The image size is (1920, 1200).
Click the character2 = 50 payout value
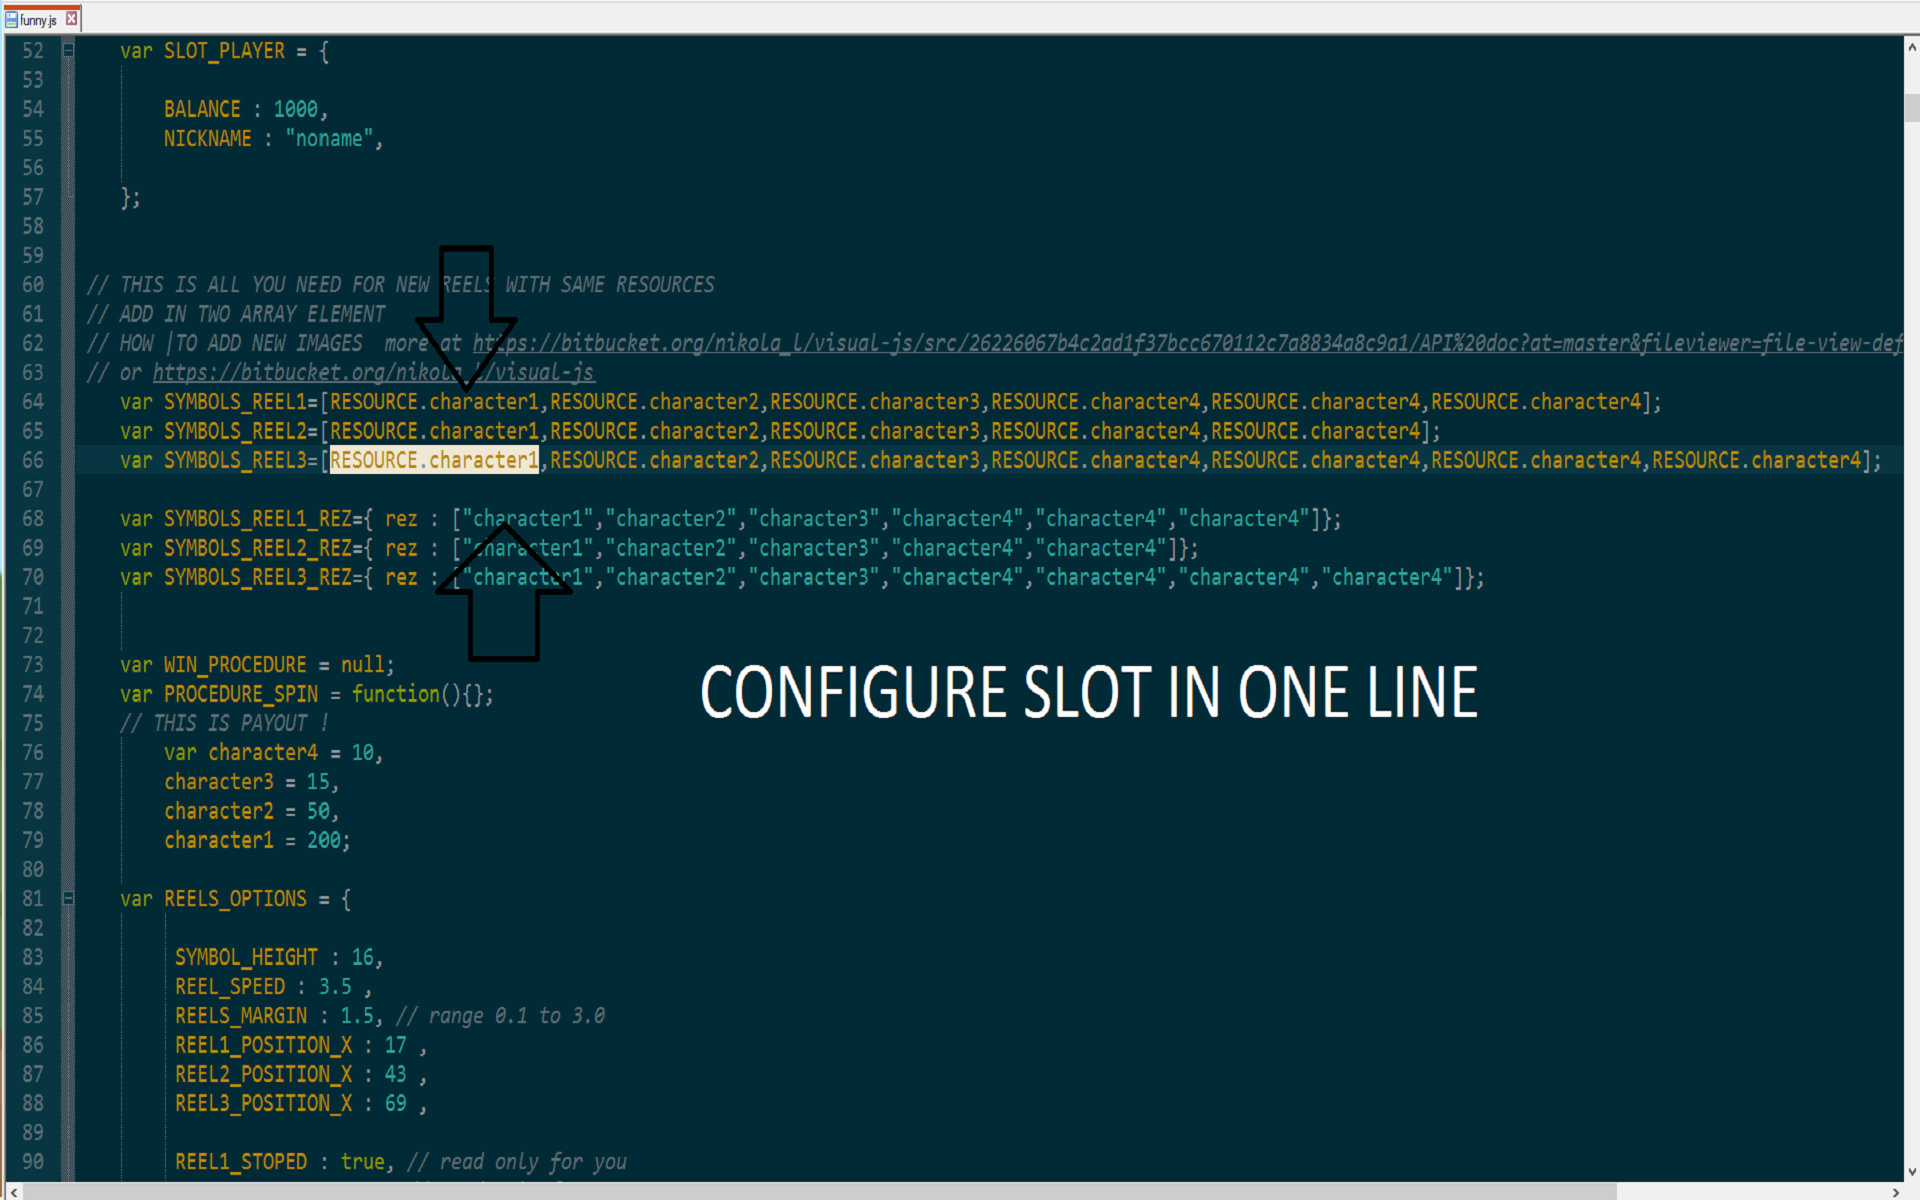point(318,811)
